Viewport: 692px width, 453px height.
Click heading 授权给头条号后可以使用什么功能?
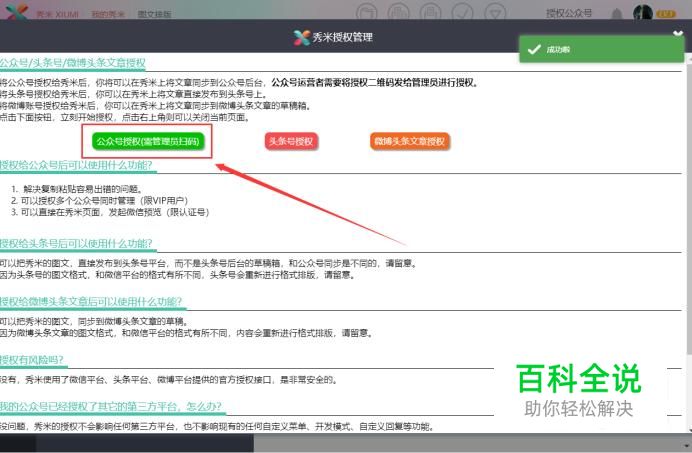(76, 243)
